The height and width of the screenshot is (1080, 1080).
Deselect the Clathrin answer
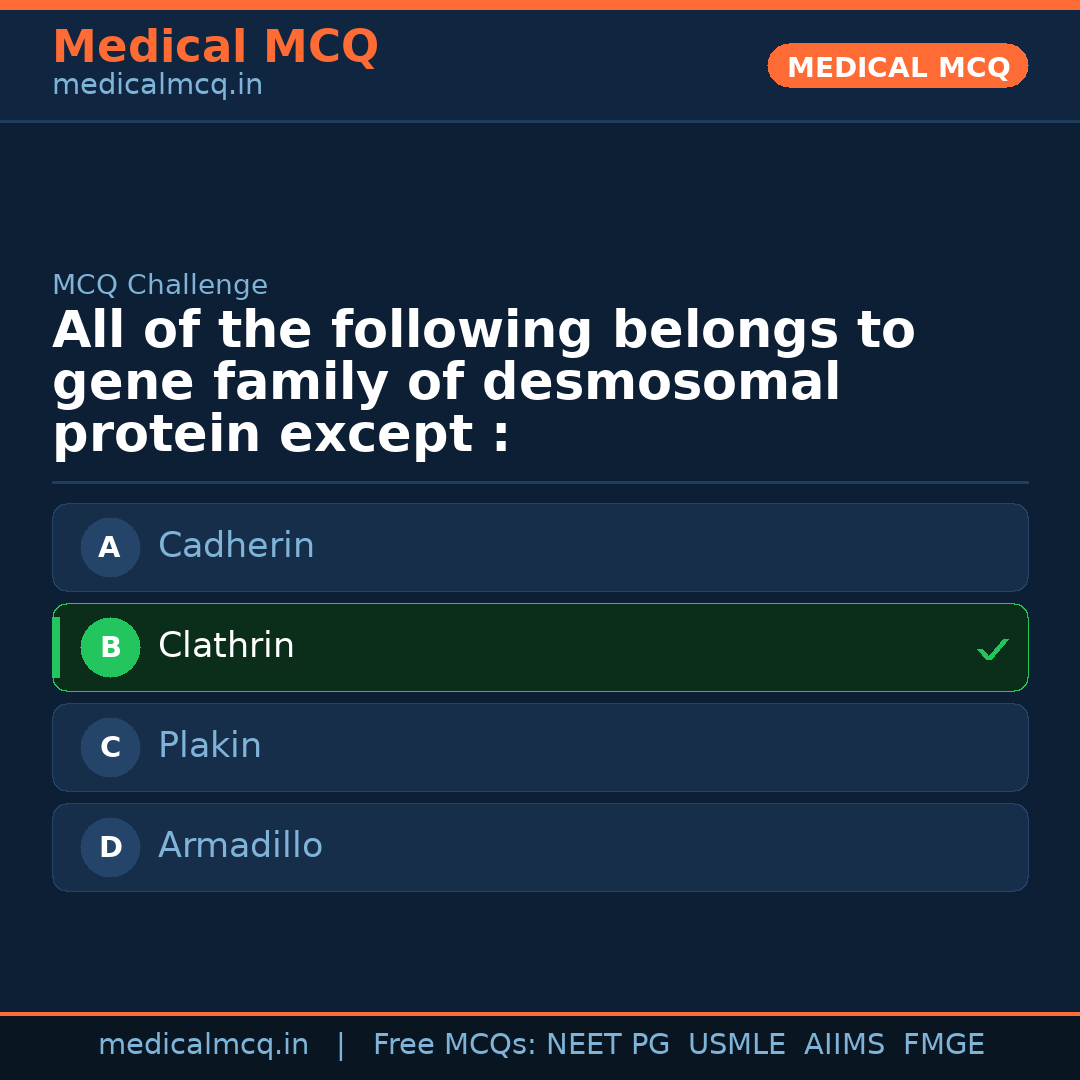click(540, 647)
